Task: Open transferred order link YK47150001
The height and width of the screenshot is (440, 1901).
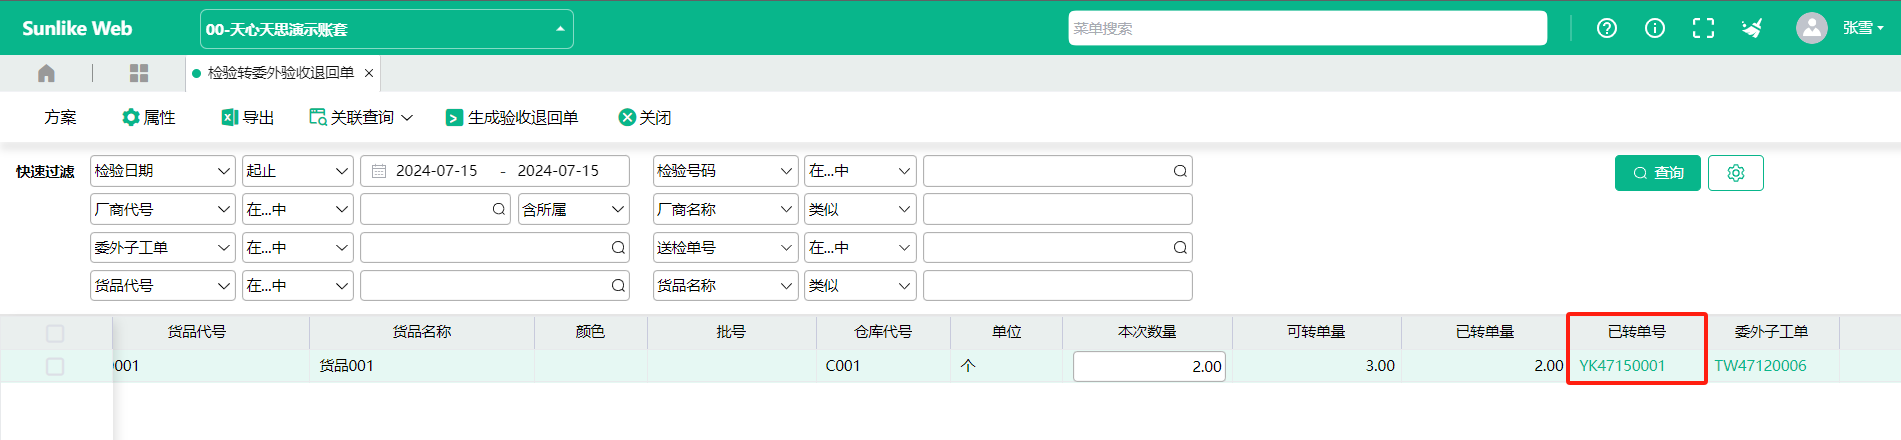Action: point(1622,366)
